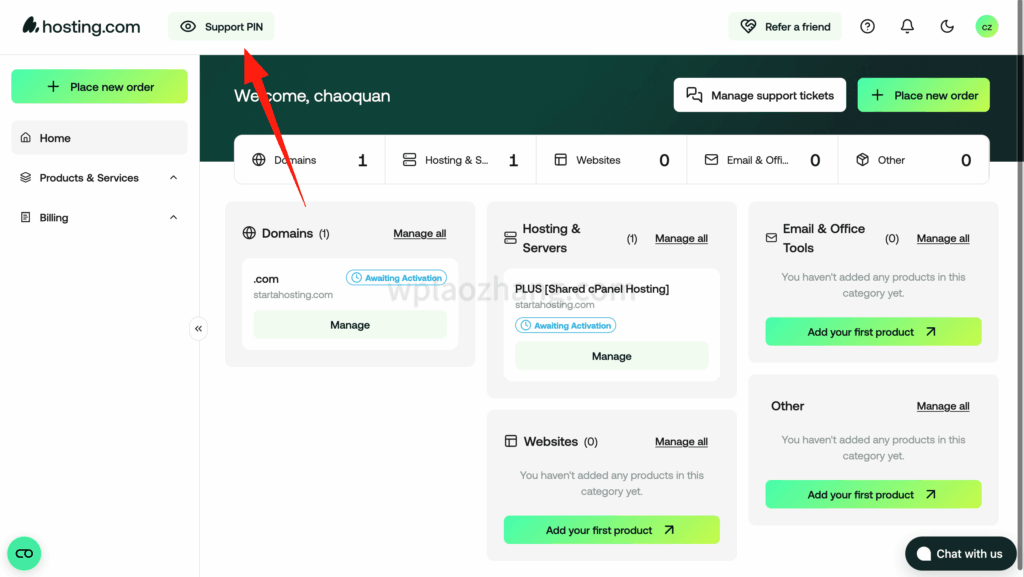Image resolution: width=1024 pixels, height=577 pixels.
Task: Click the round widget icon at bottom left
Action: (24, 553)
